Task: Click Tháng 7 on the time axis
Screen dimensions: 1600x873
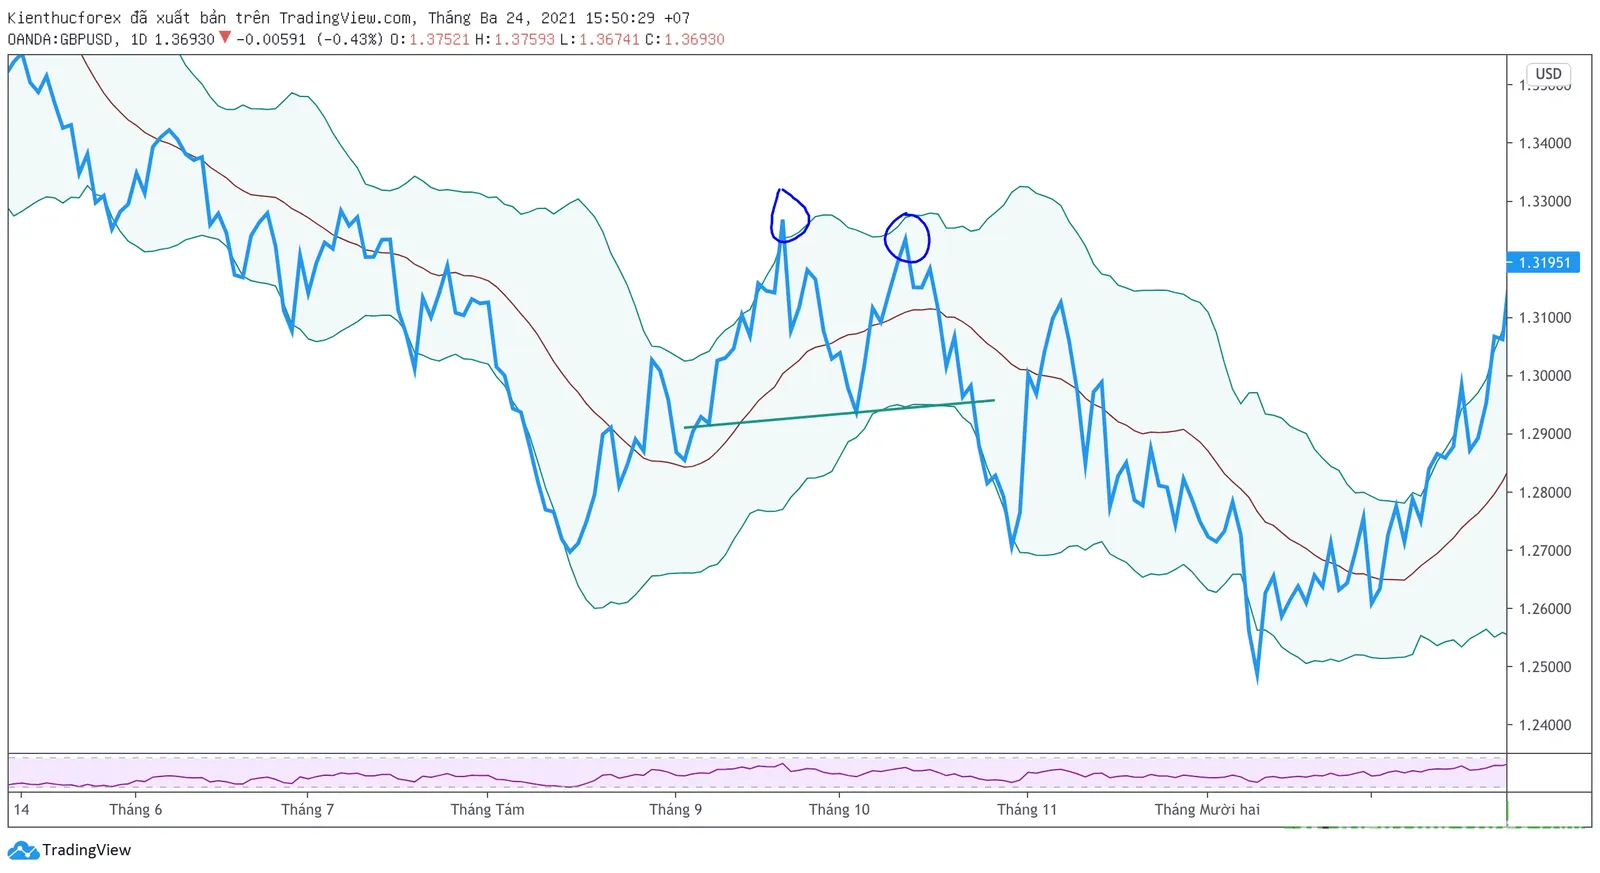Action: coord(307,810)
